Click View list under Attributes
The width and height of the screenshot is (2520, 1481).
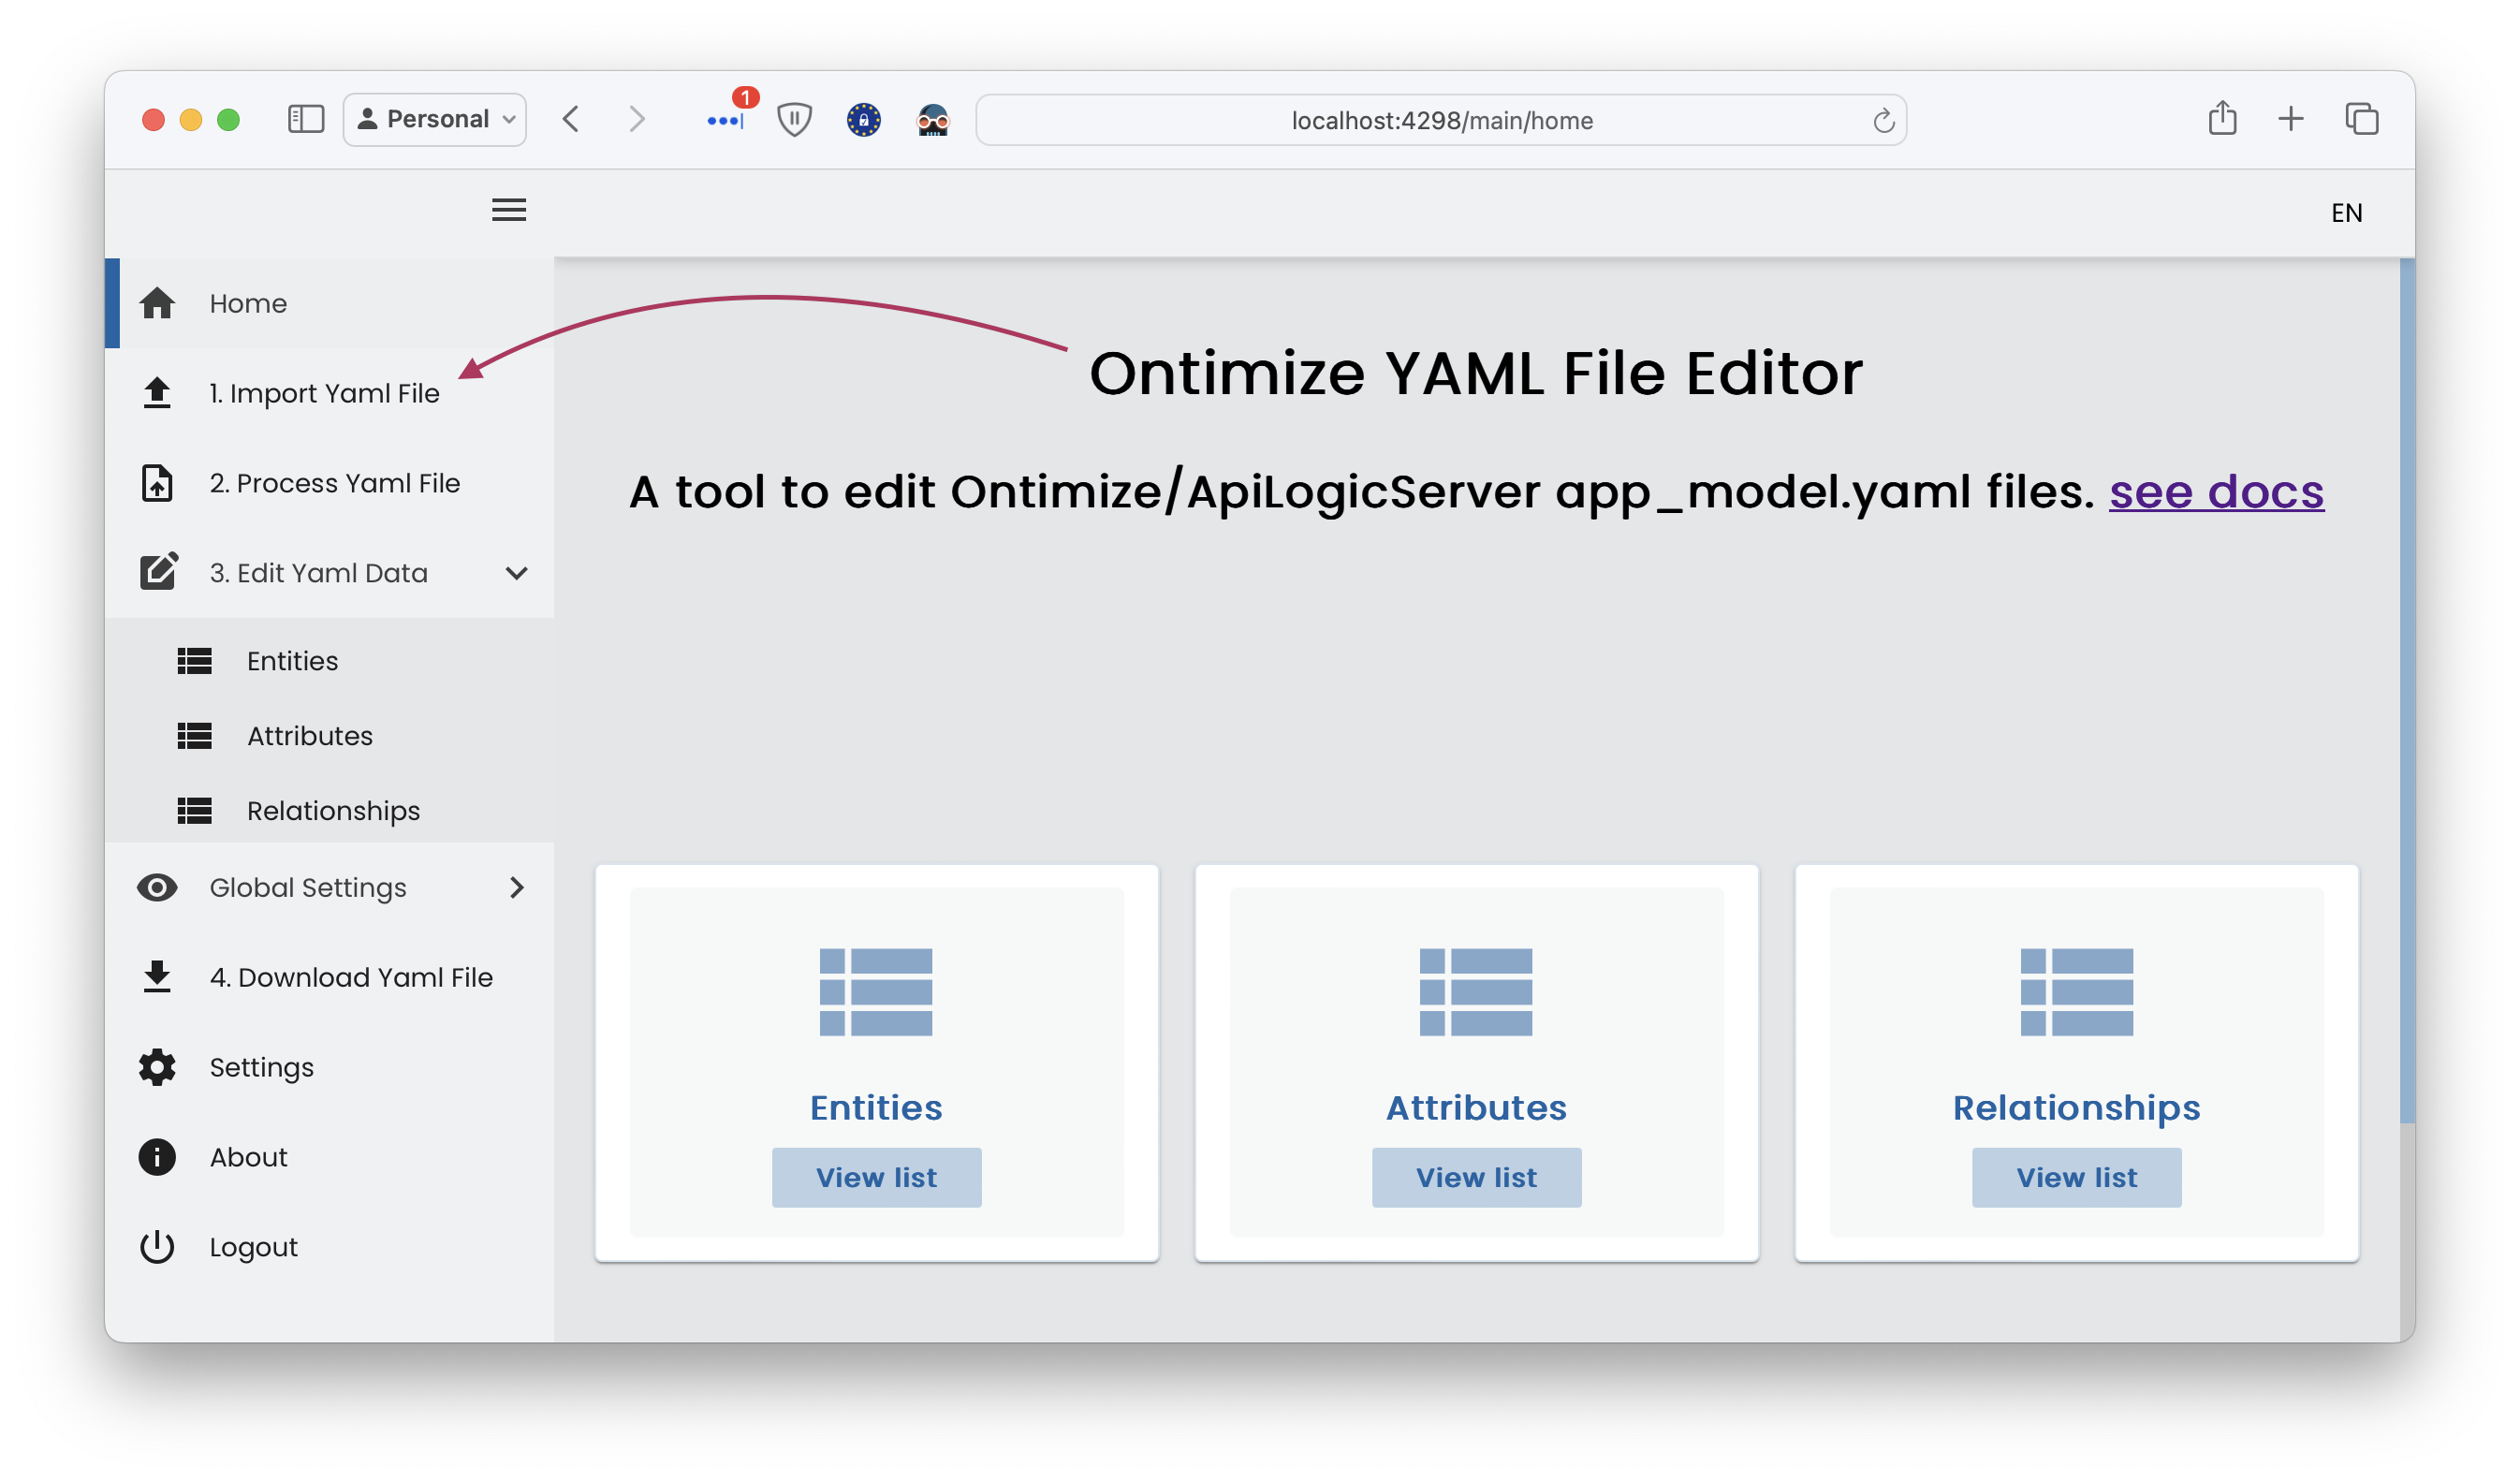1476,1177
